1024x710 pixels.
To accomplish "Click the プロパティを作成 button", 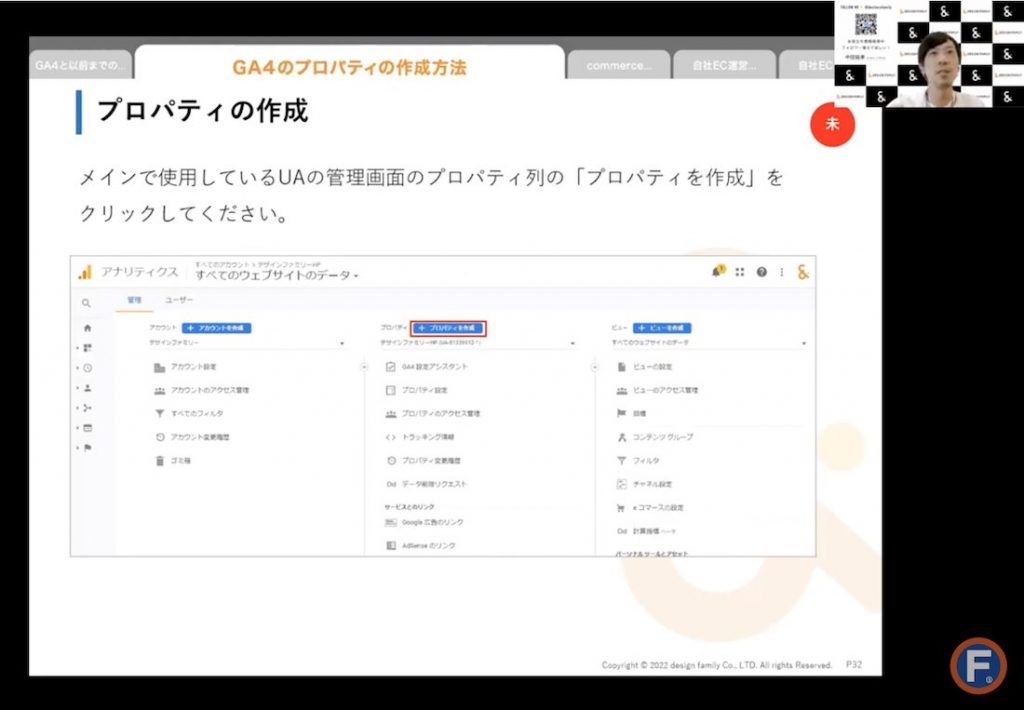I will pyautogui.click(x=446, y=327).
